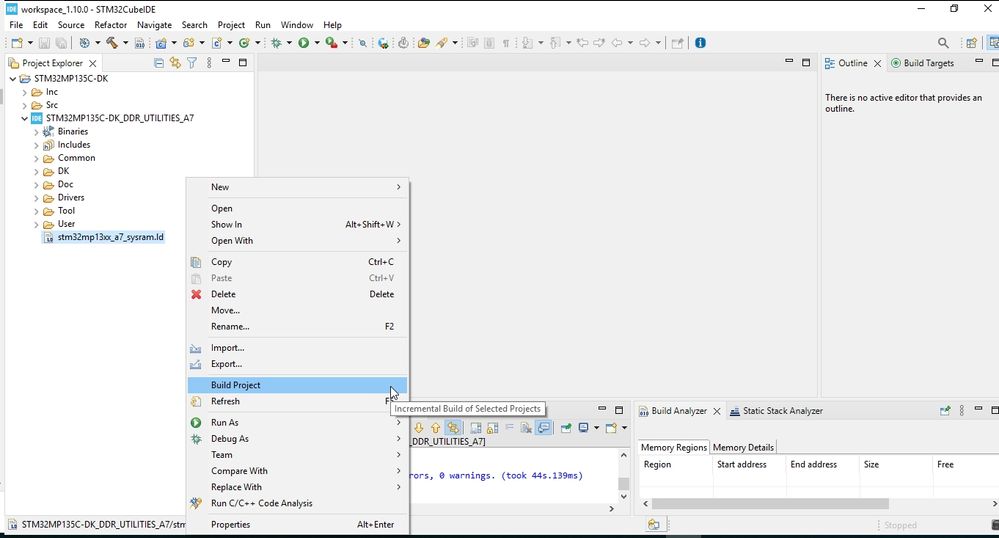Select the Memory Regions tab
The image size is (999, 538).
tap(673, 447)
